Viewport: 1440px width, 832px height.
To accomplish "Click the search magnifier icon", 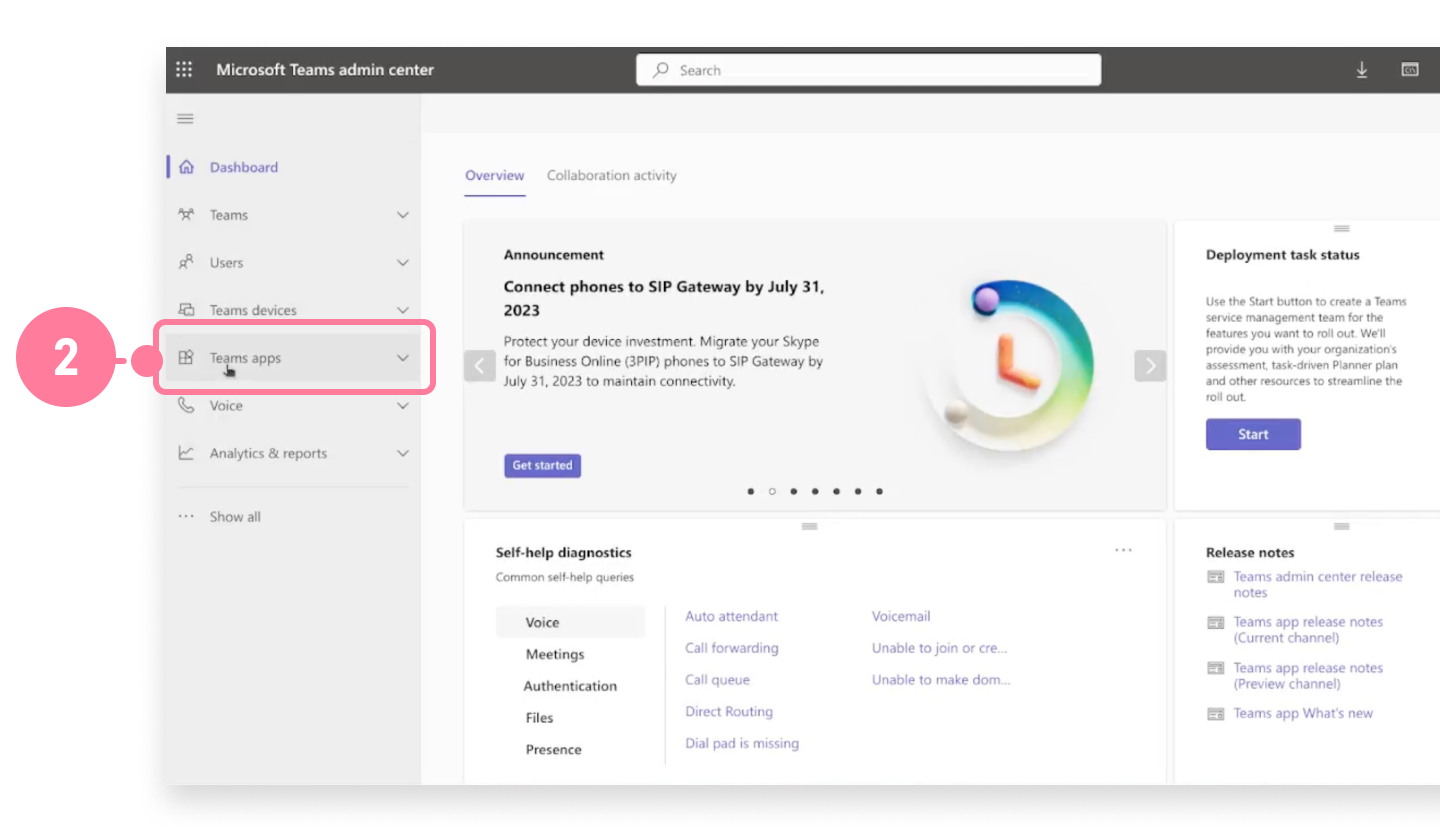I will [x=661, y=70].
